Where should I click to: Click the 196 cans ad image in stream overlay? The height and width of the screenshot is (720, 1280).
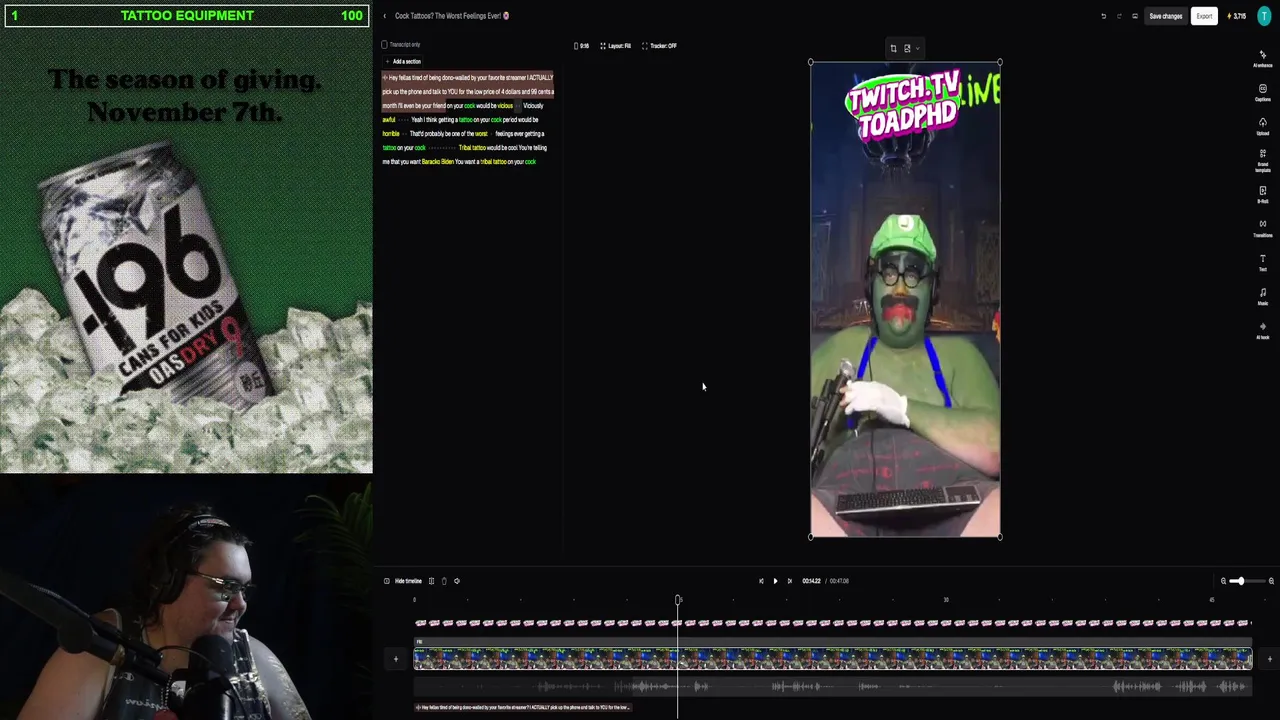186,251
